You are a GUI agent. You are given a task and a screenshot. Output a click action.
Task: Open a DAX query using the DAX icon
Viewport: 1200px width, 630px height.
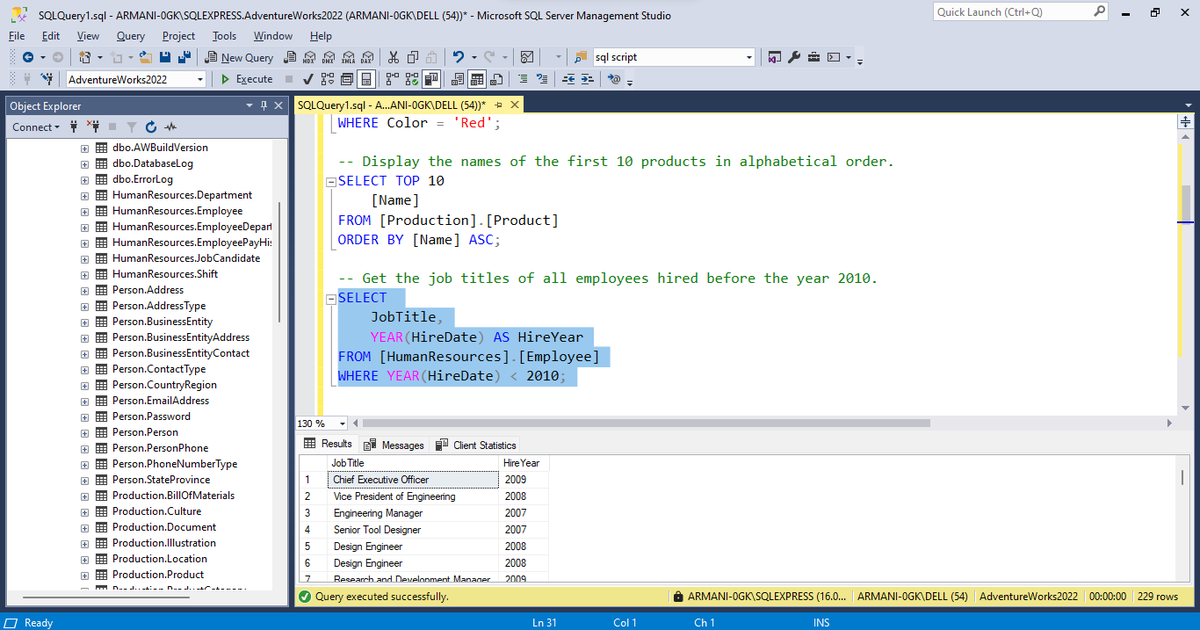(368, 58)
